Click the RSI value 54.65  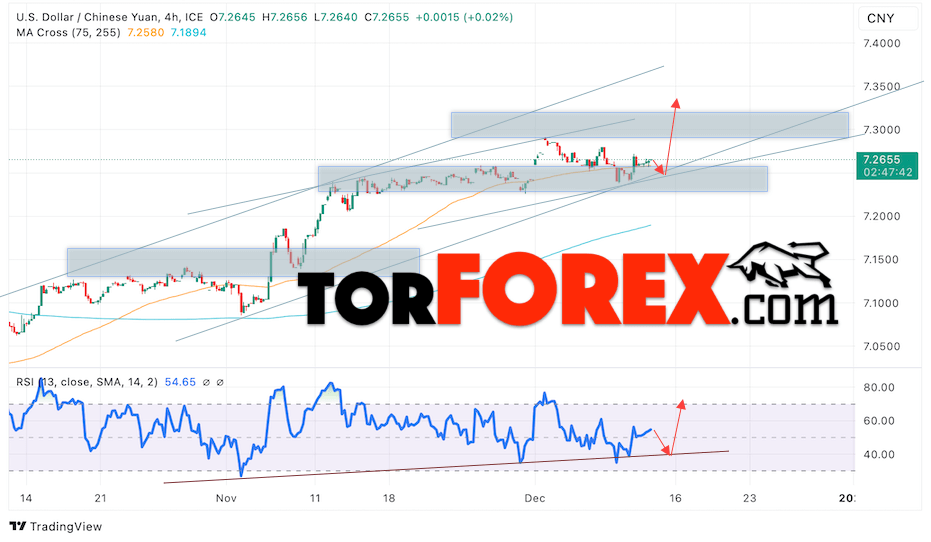tap(180, 382)
